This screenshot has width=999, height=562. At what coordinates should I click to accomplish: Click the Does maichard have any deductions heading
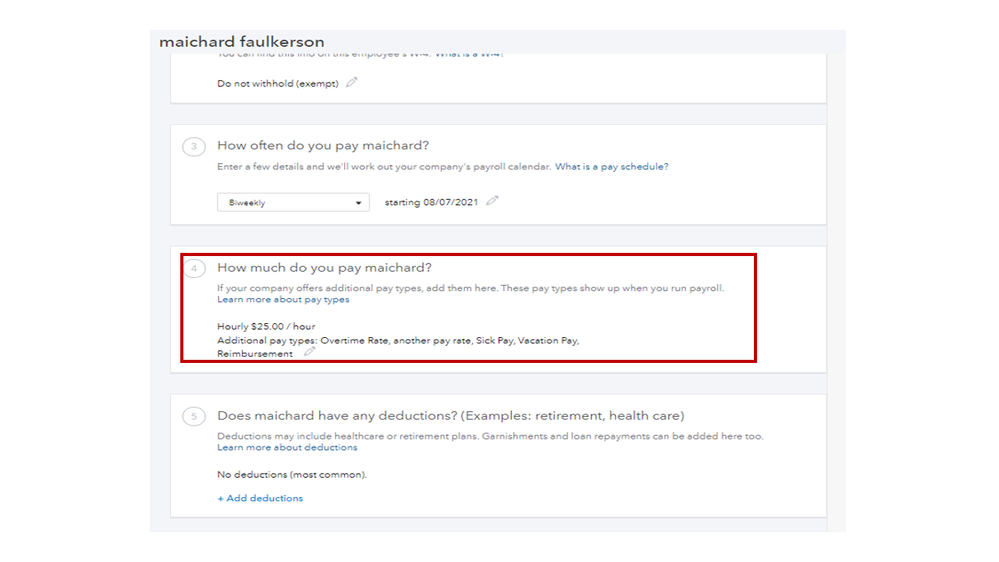coord(450,416)
